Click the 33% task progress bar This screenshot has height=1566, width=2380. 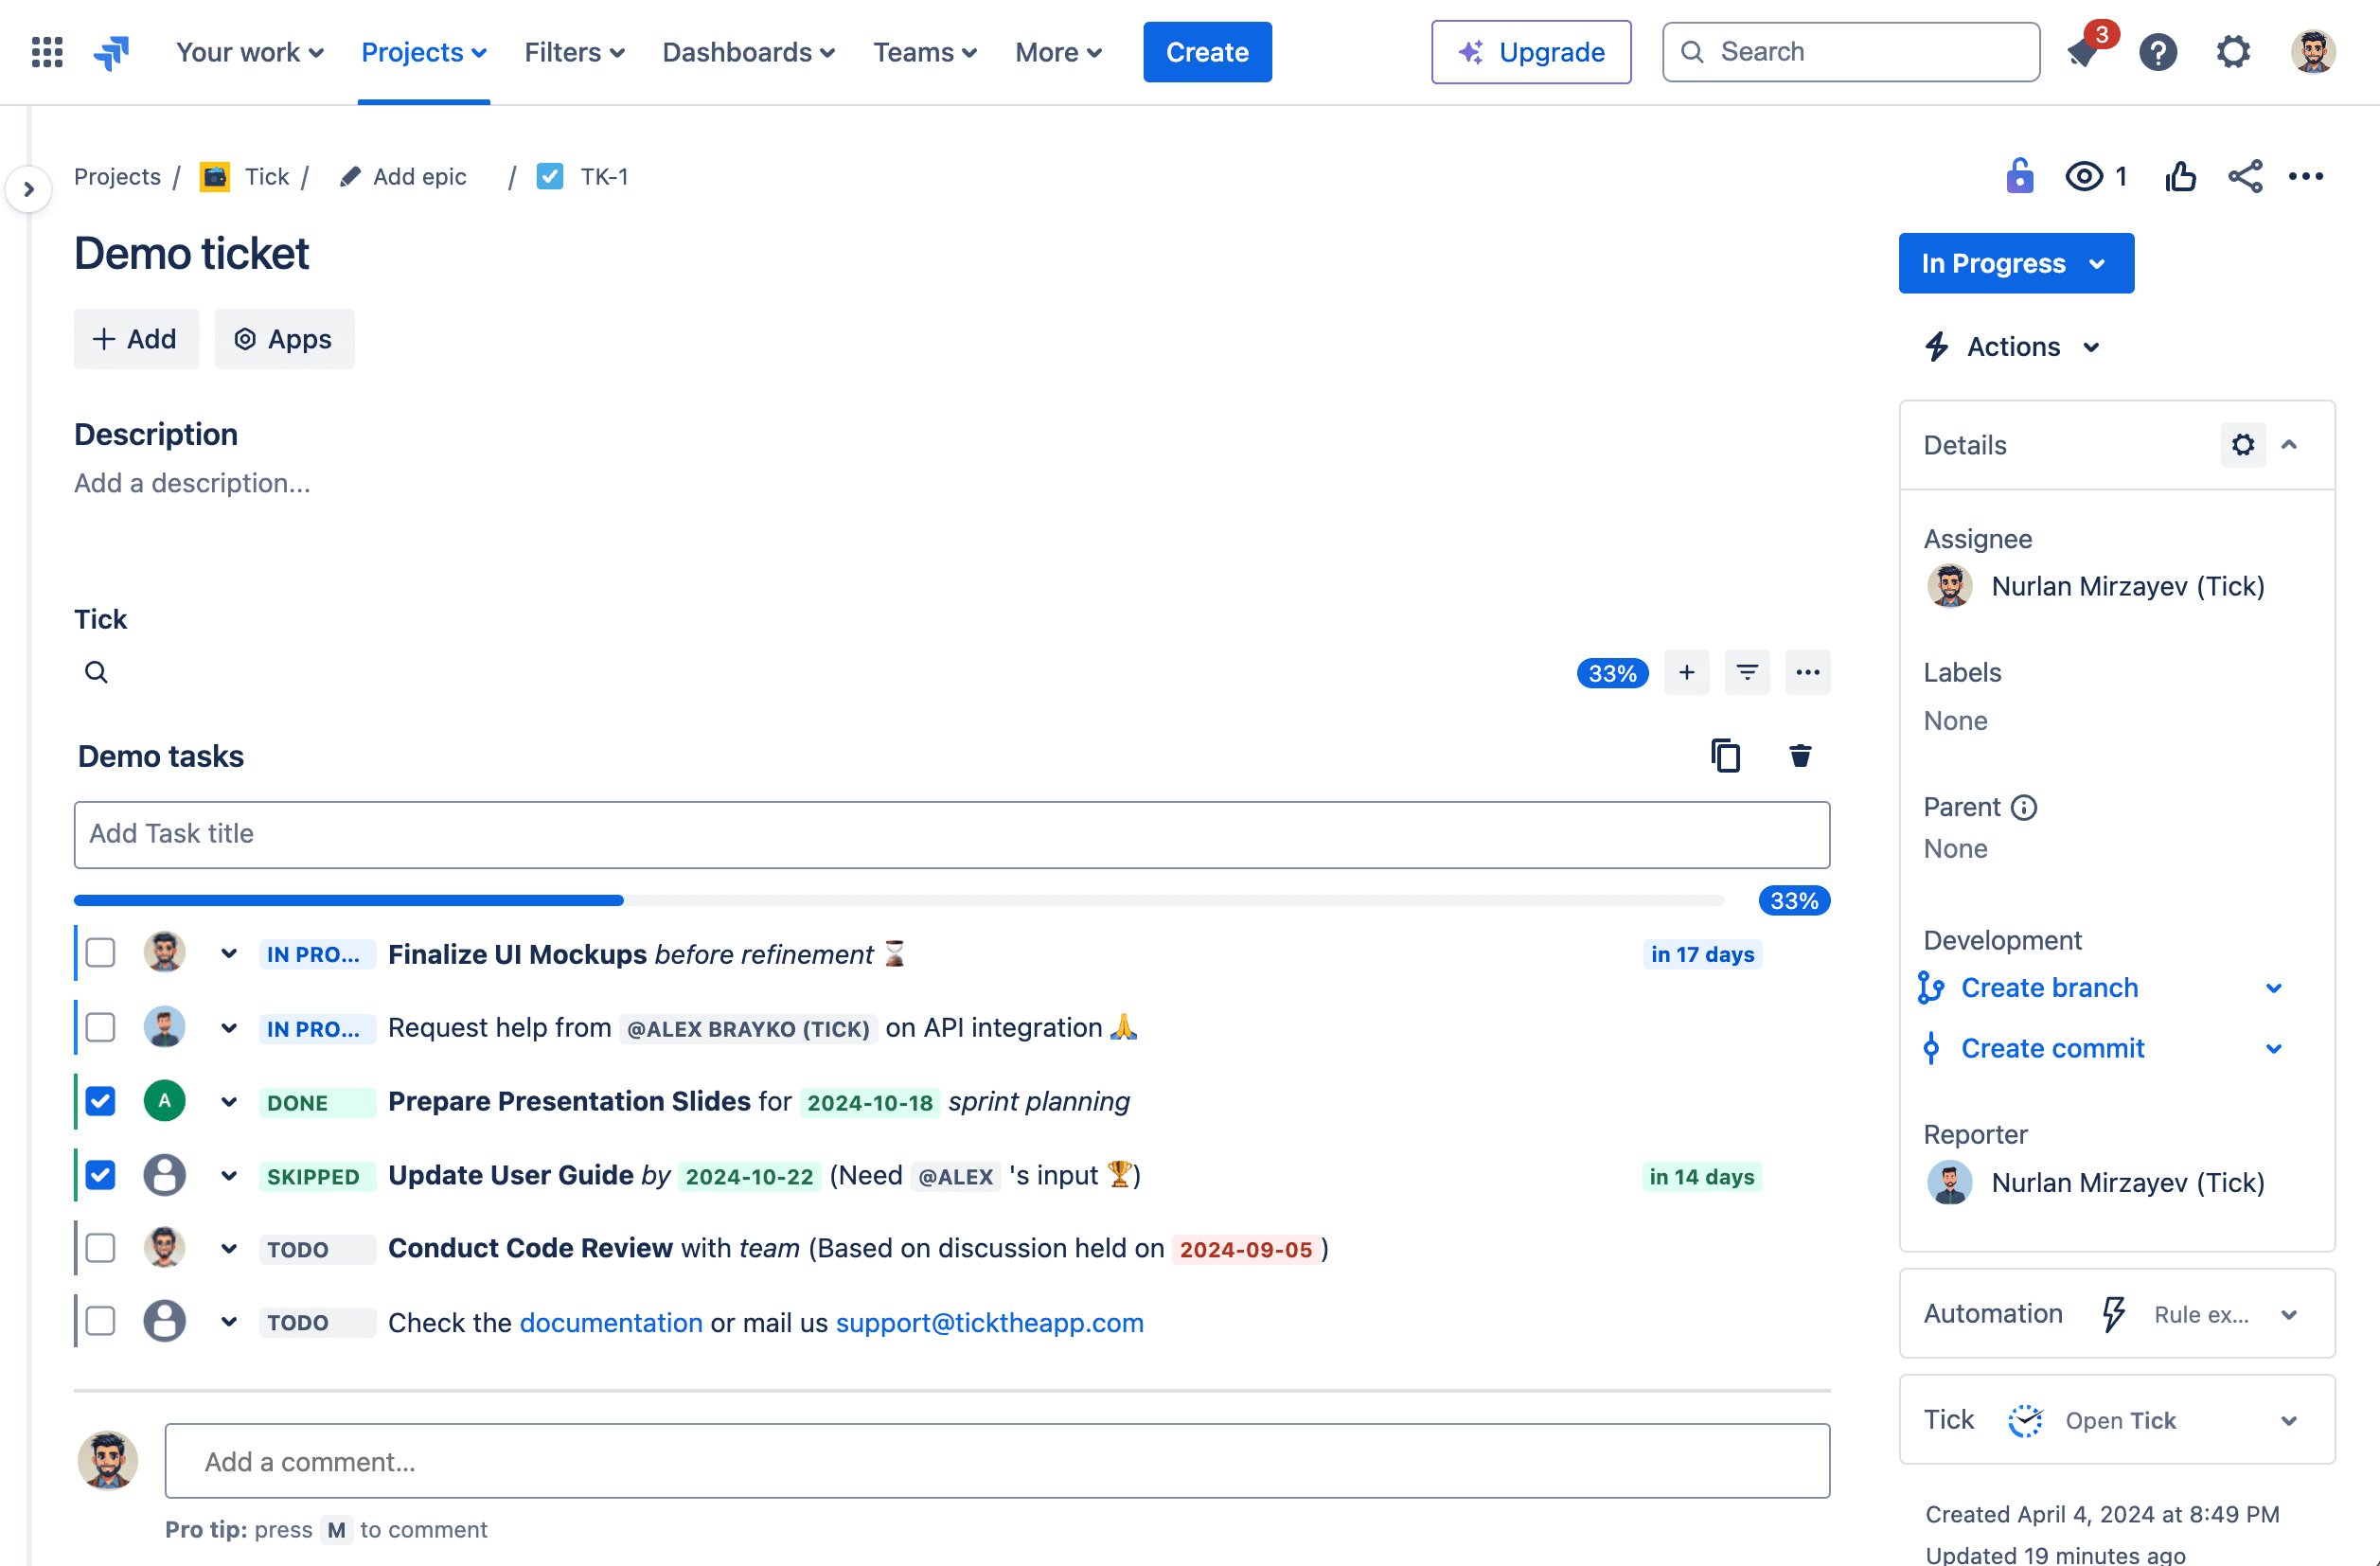tap(900, 899)
